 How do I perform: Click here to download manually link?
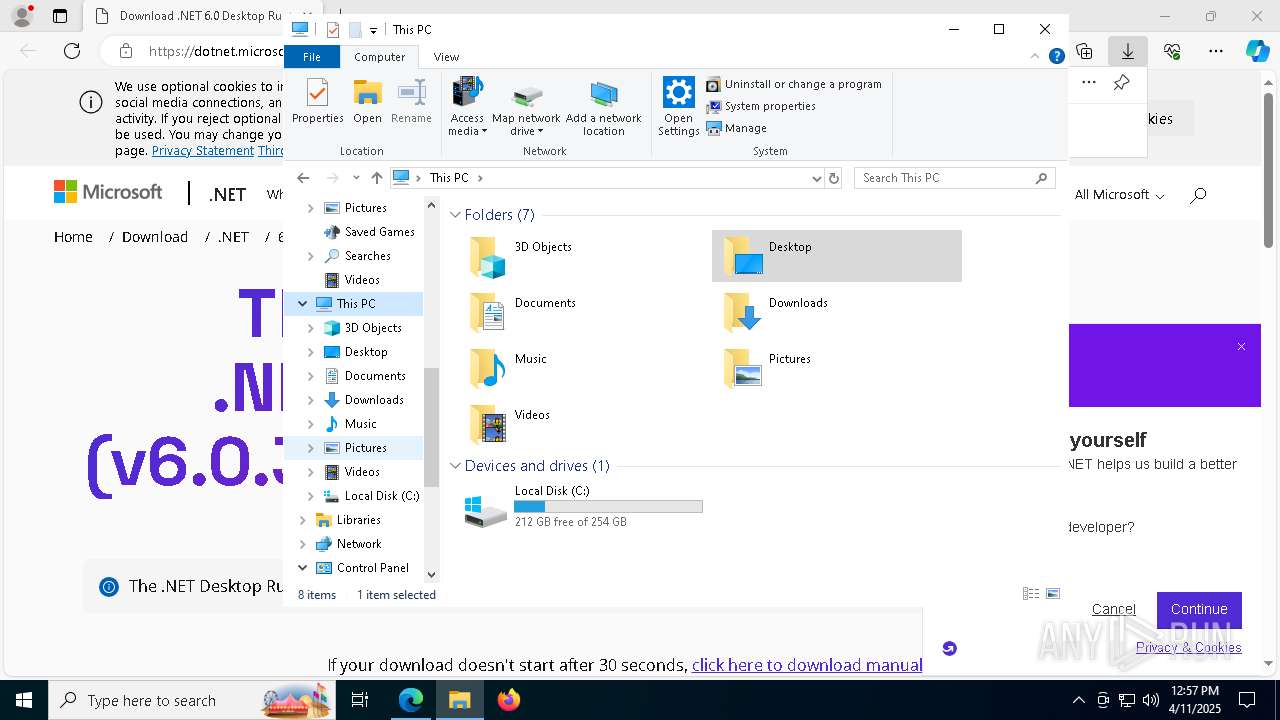point(807,665)
